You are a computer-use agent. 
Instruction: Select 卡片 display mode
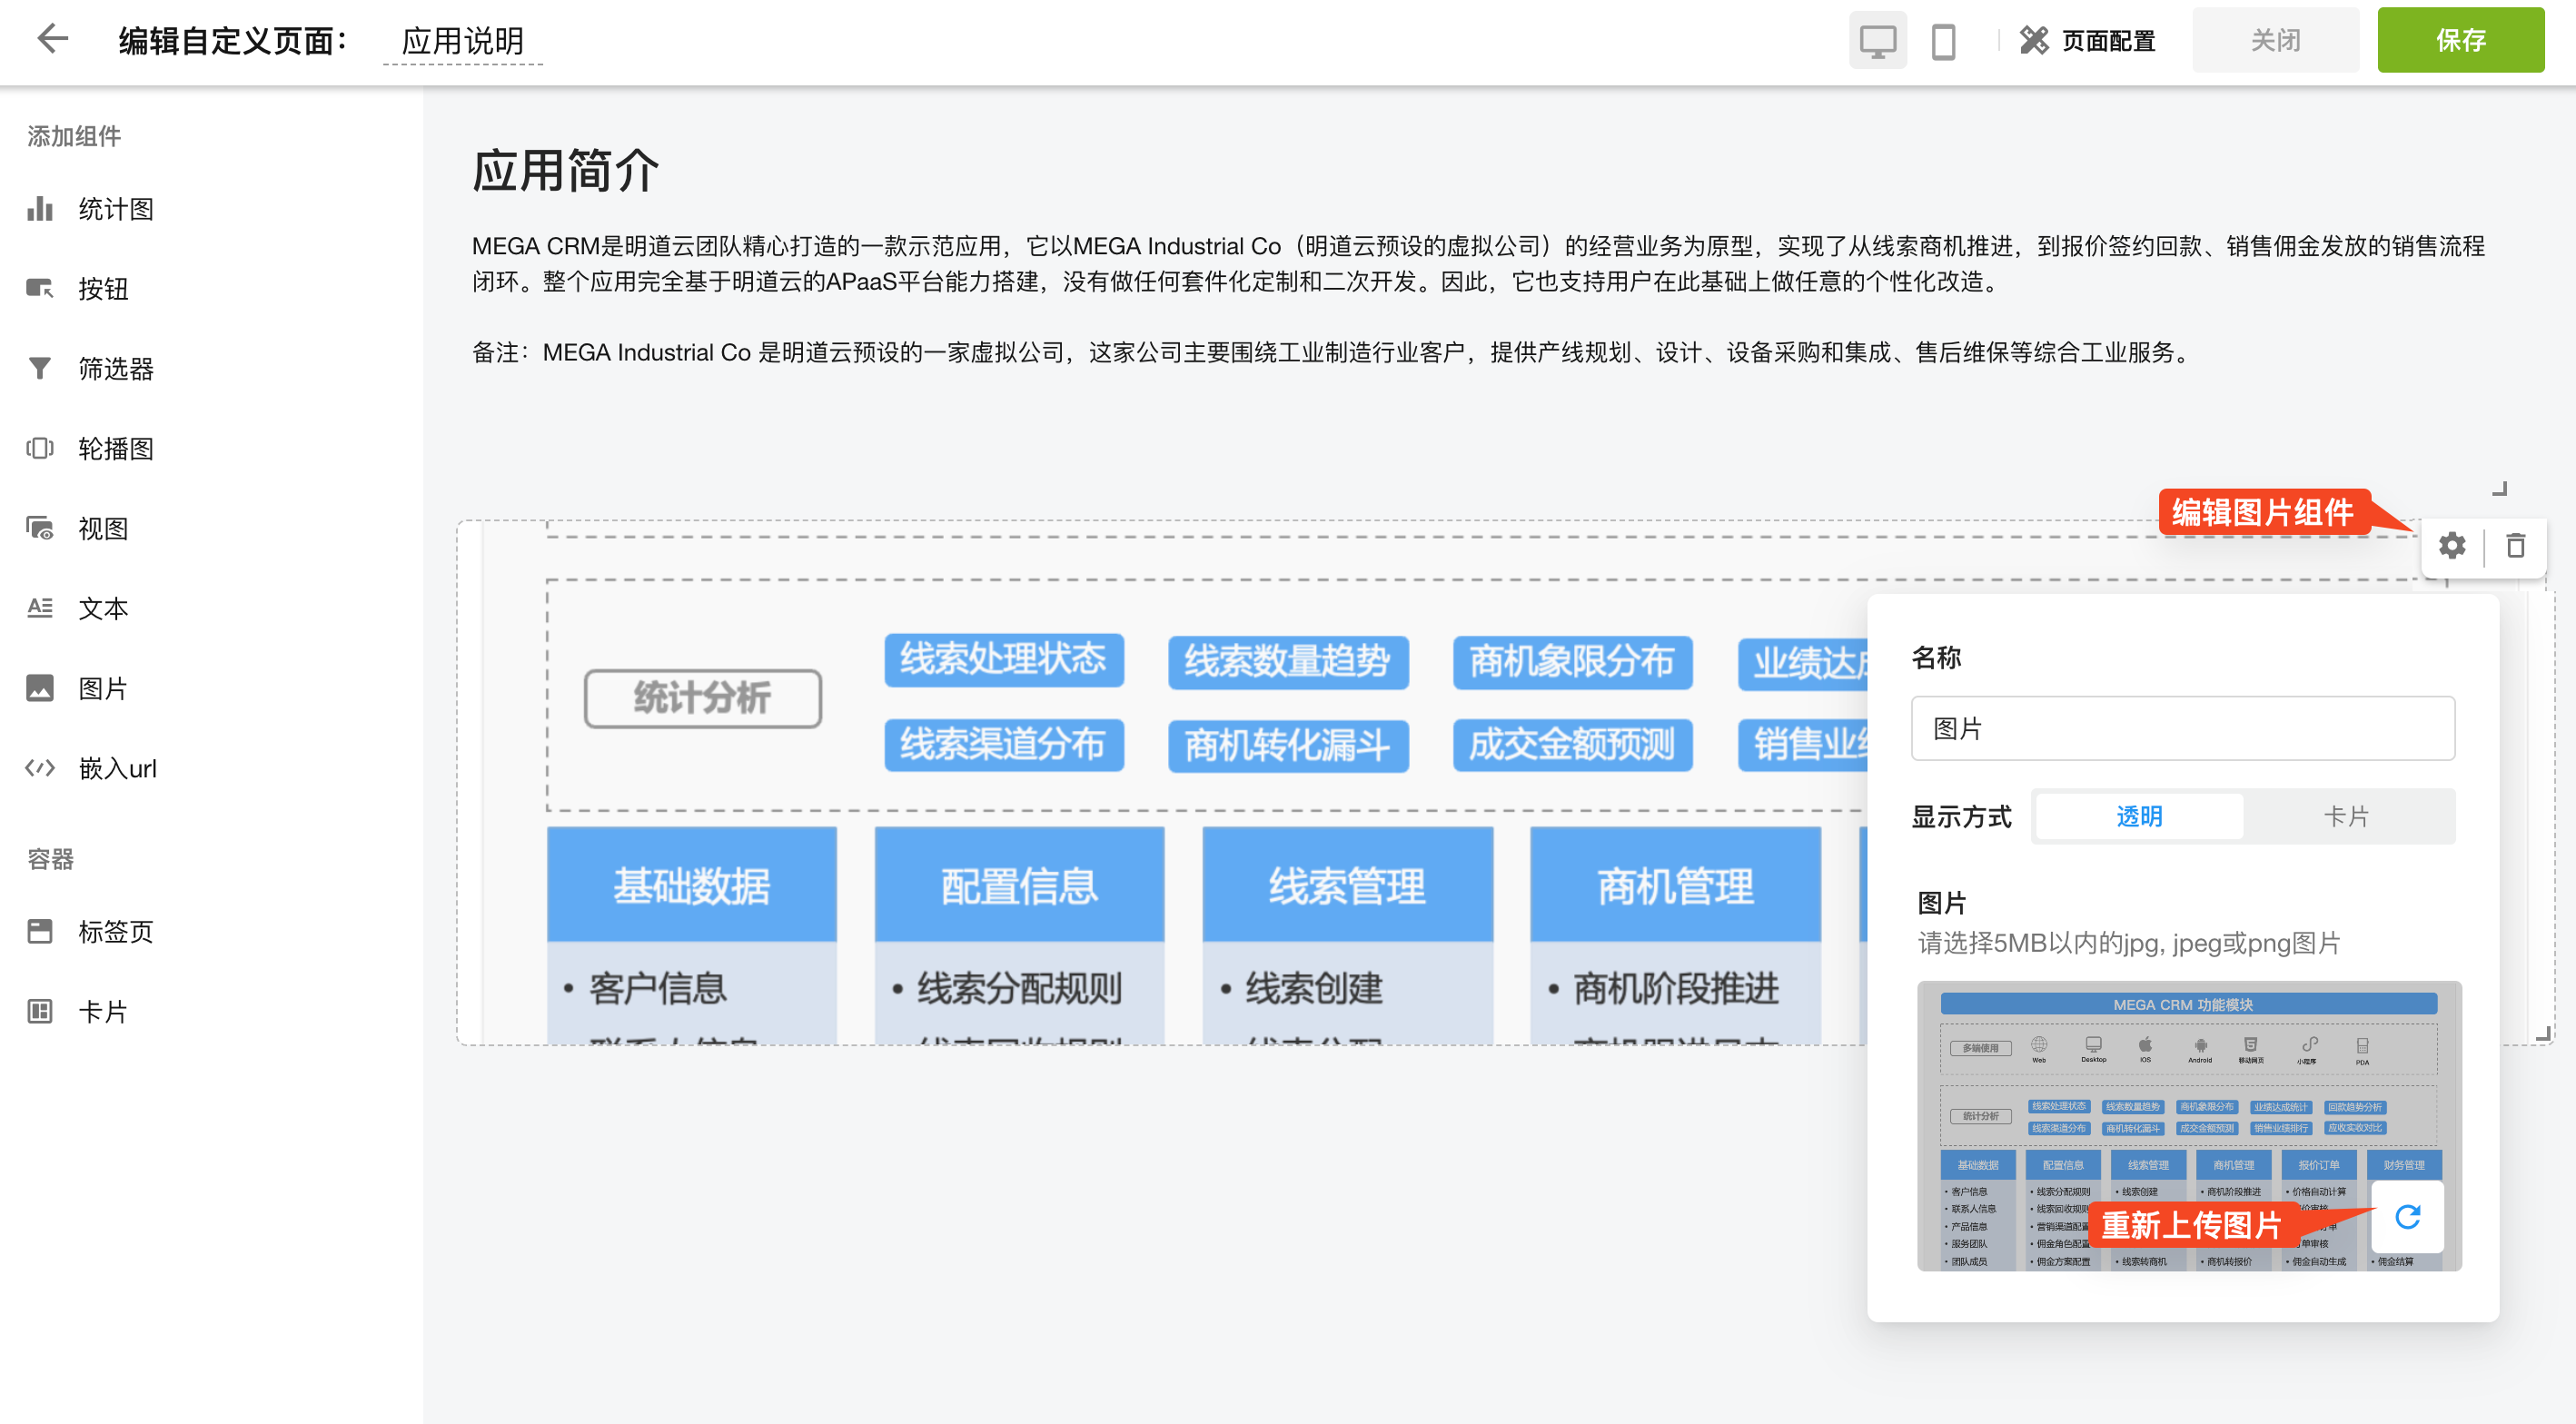click(x=2346, y=817)
